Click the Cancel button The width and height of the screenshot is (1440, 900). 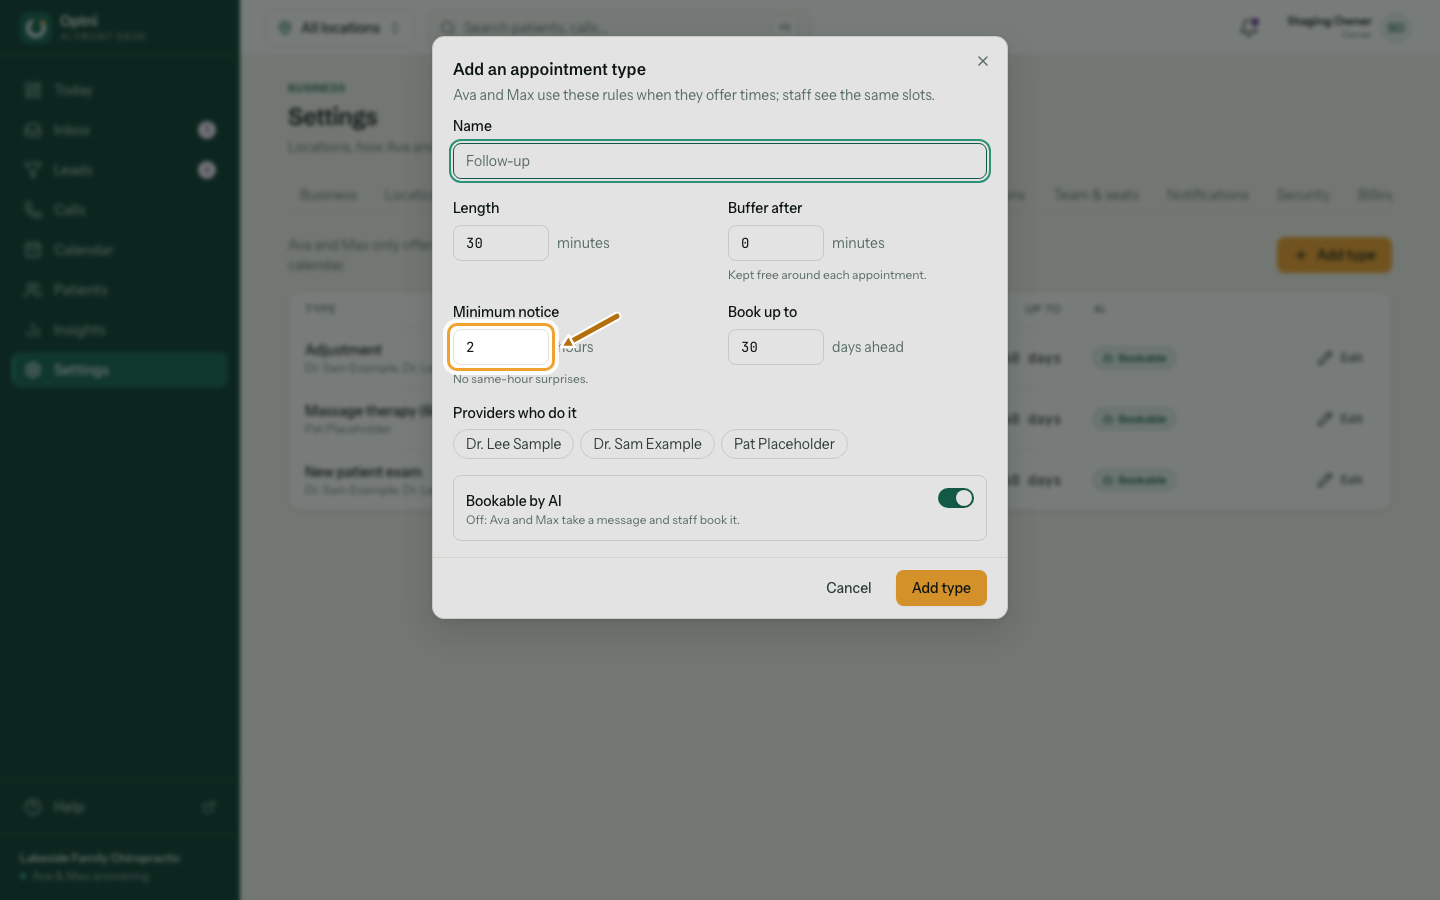(848, 588)
